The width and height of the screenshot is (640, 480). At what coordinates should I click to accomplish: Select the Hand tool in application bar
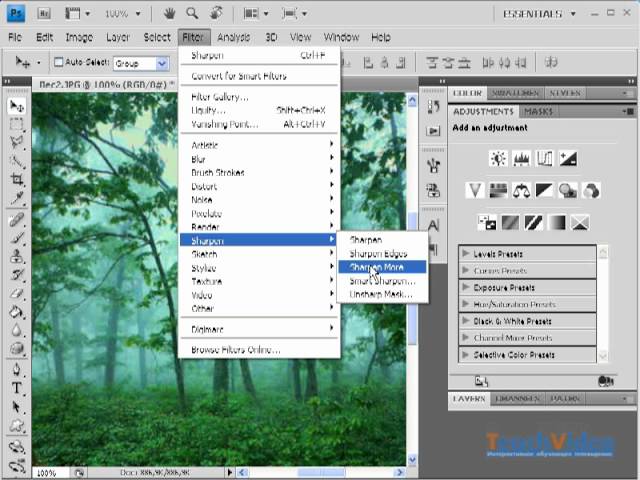[169, 13]
